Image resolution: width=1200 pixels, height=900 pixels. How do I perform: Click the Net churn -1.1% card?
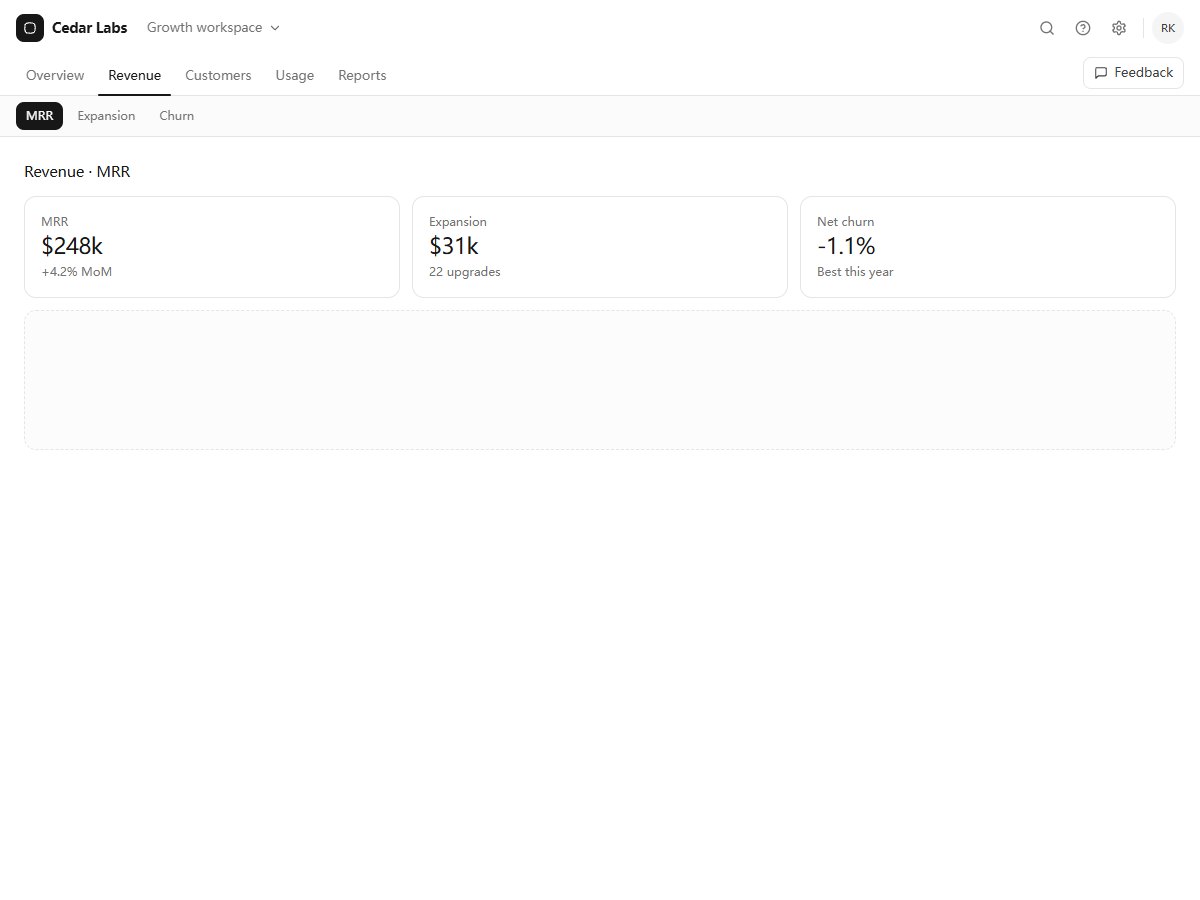988,247
